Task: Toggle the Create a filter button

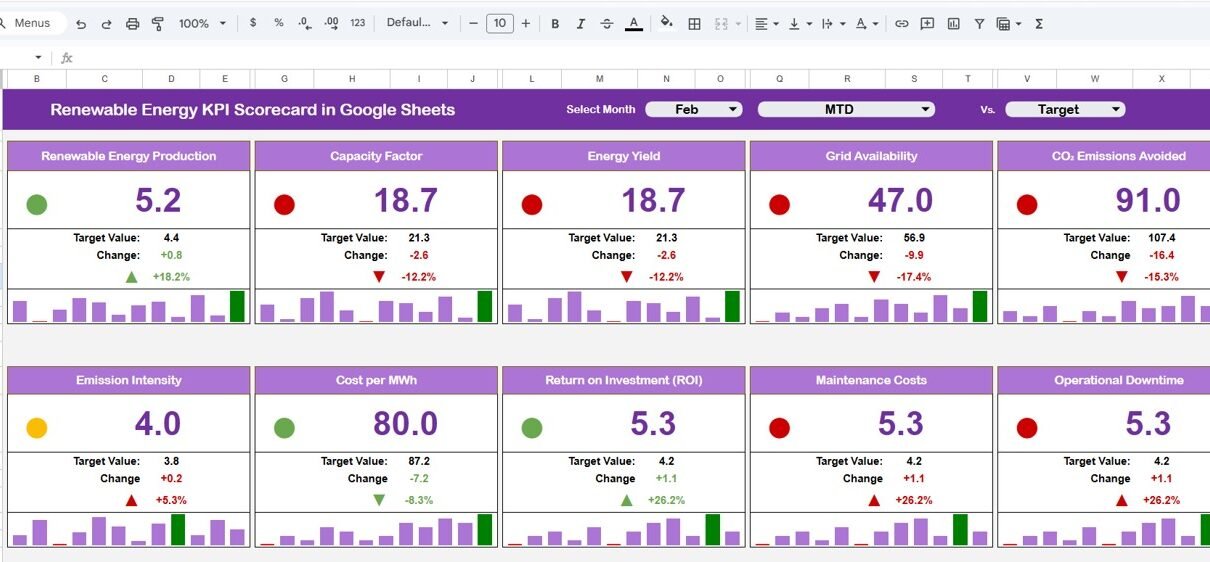Action: (x=979, y=23)
